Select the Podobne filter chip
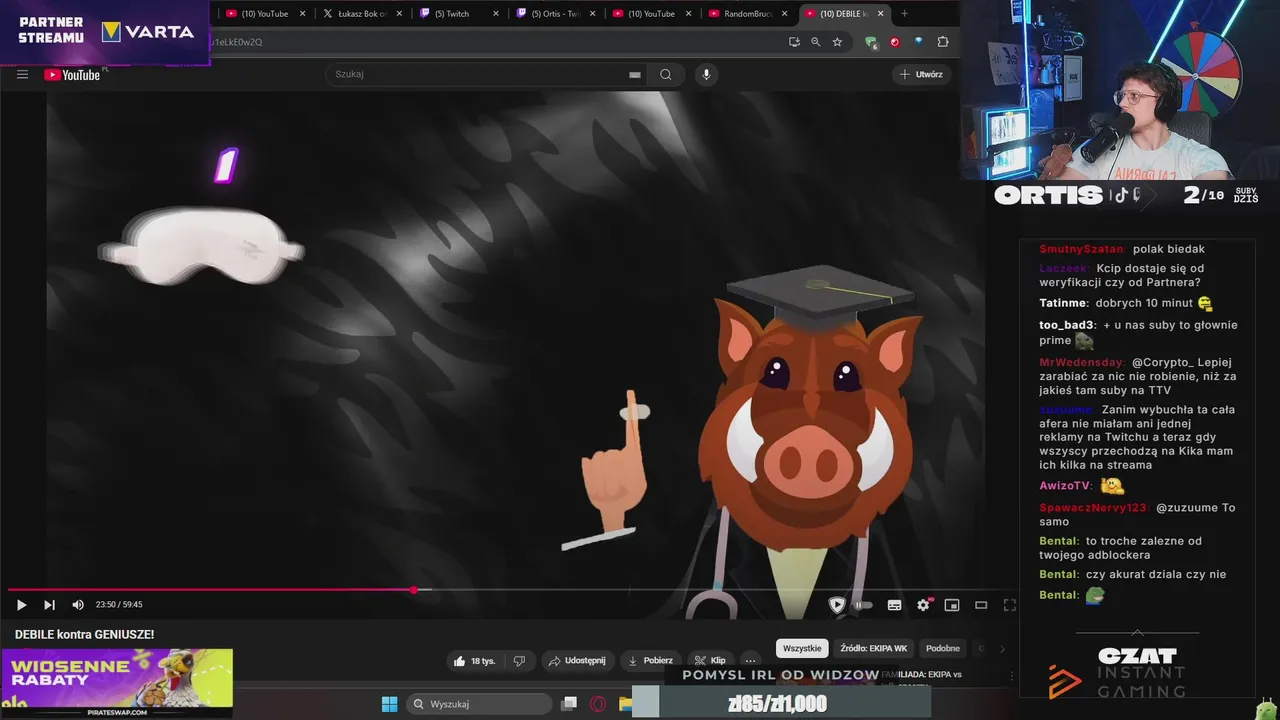Viewport: 1280px width, 720px height. [x=943, y=648]
